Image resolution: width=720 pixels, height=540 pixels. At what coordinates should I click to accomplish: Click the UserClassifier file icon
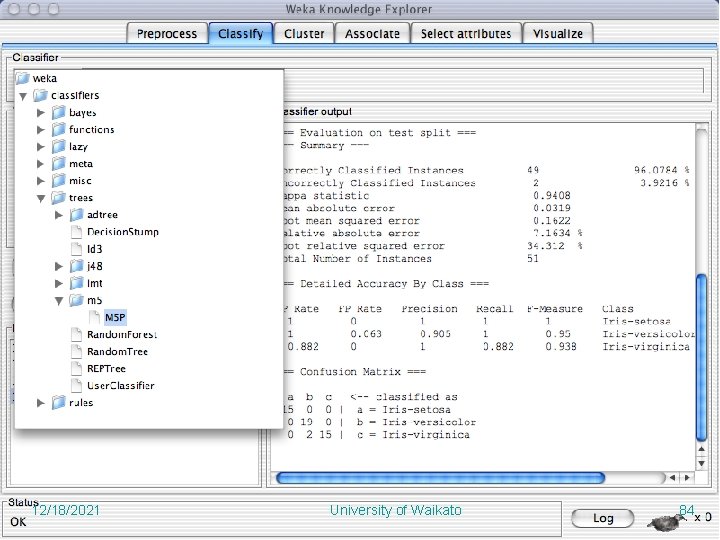(x=77, y=385)
